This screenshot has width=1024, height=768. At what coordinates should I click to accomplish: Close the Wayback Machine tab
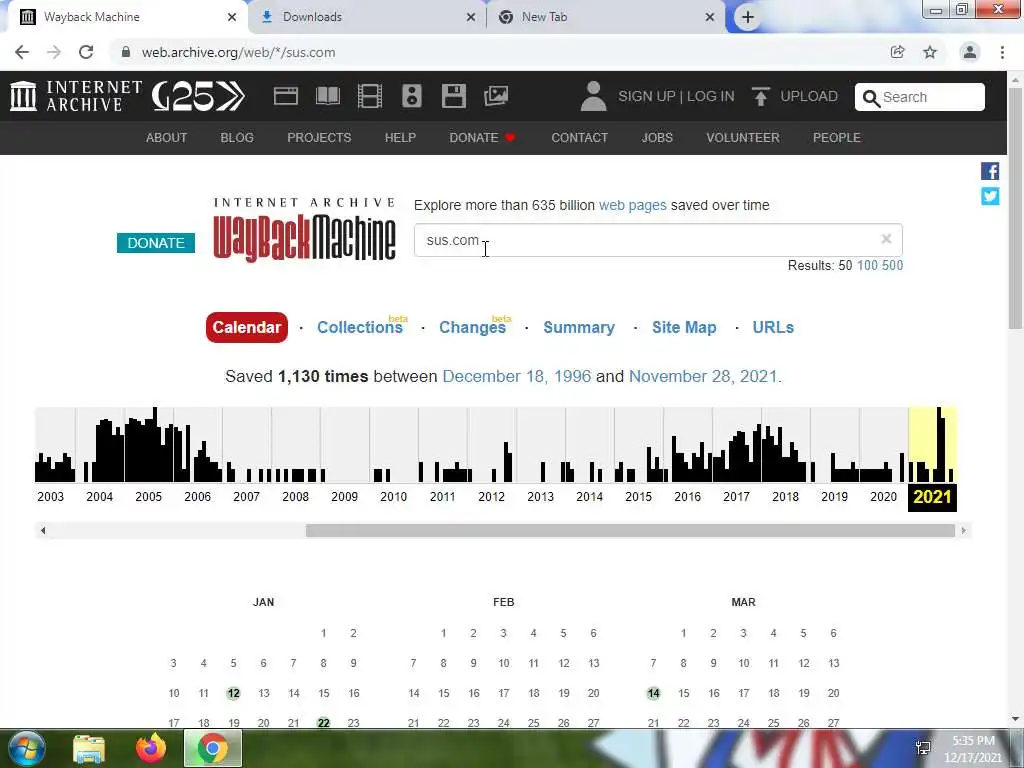point(232,17)
